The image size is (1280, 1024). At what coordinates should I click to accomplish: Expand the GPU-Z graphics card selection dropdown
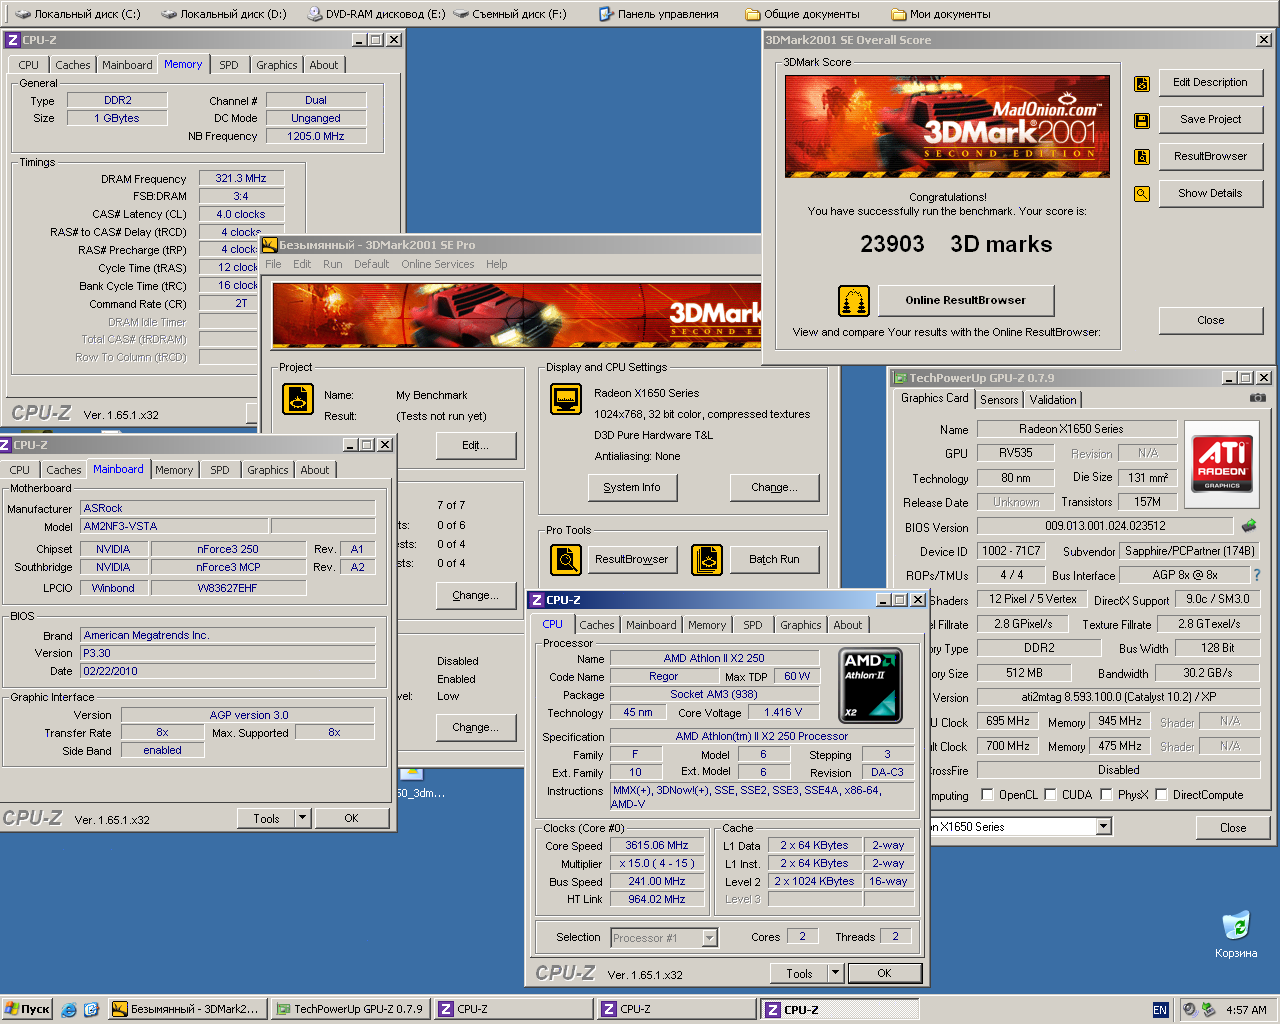click(1103, 827)
